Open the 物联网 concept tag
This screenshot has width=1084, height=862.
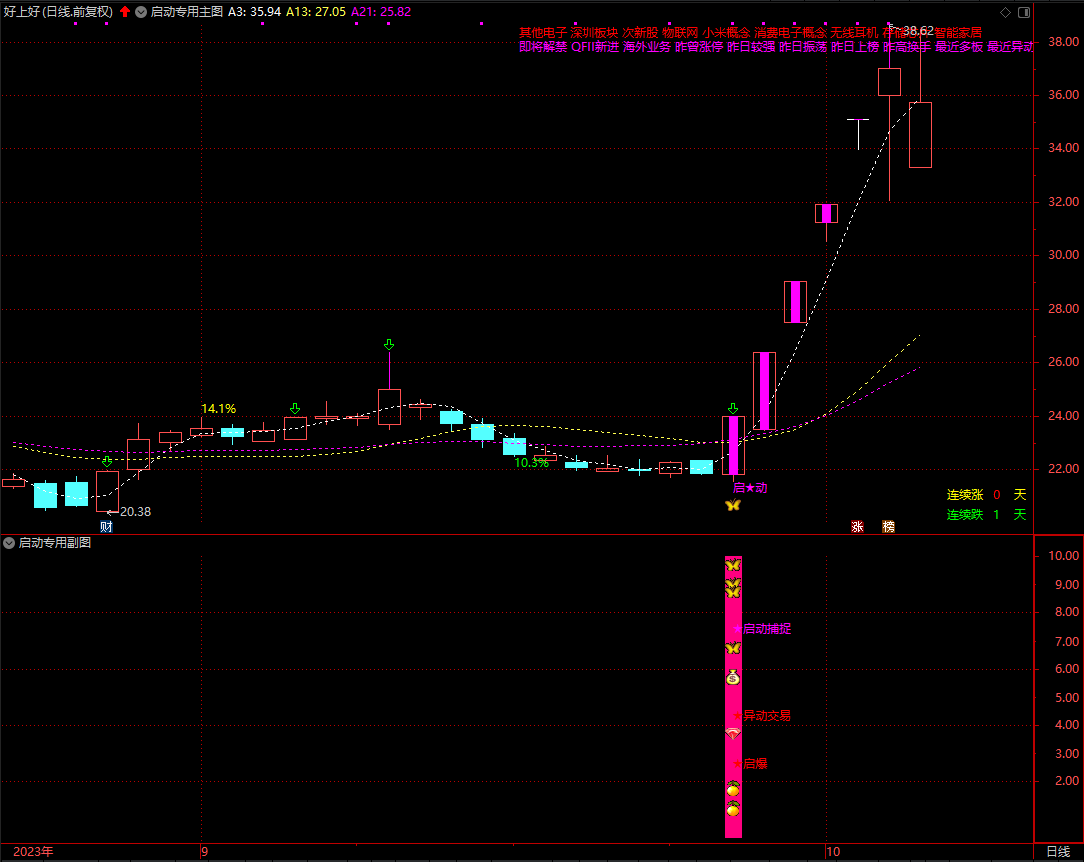click(x=680, y=32)
